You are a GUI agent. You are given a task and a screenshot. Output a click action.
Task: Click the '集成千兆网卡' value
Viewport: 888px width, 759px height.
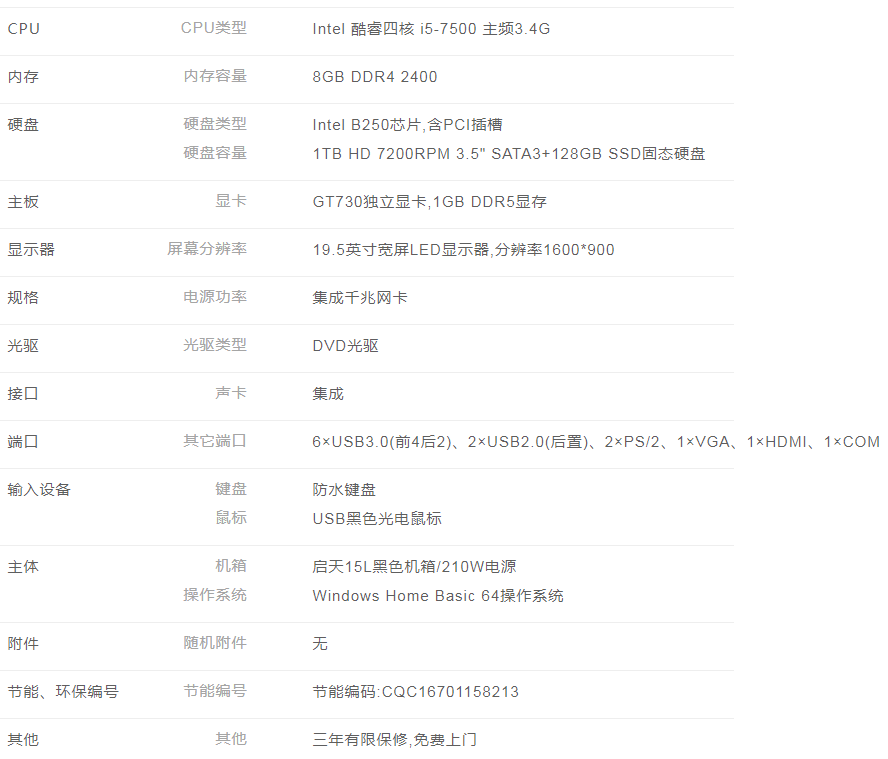[x=360, y=298]
